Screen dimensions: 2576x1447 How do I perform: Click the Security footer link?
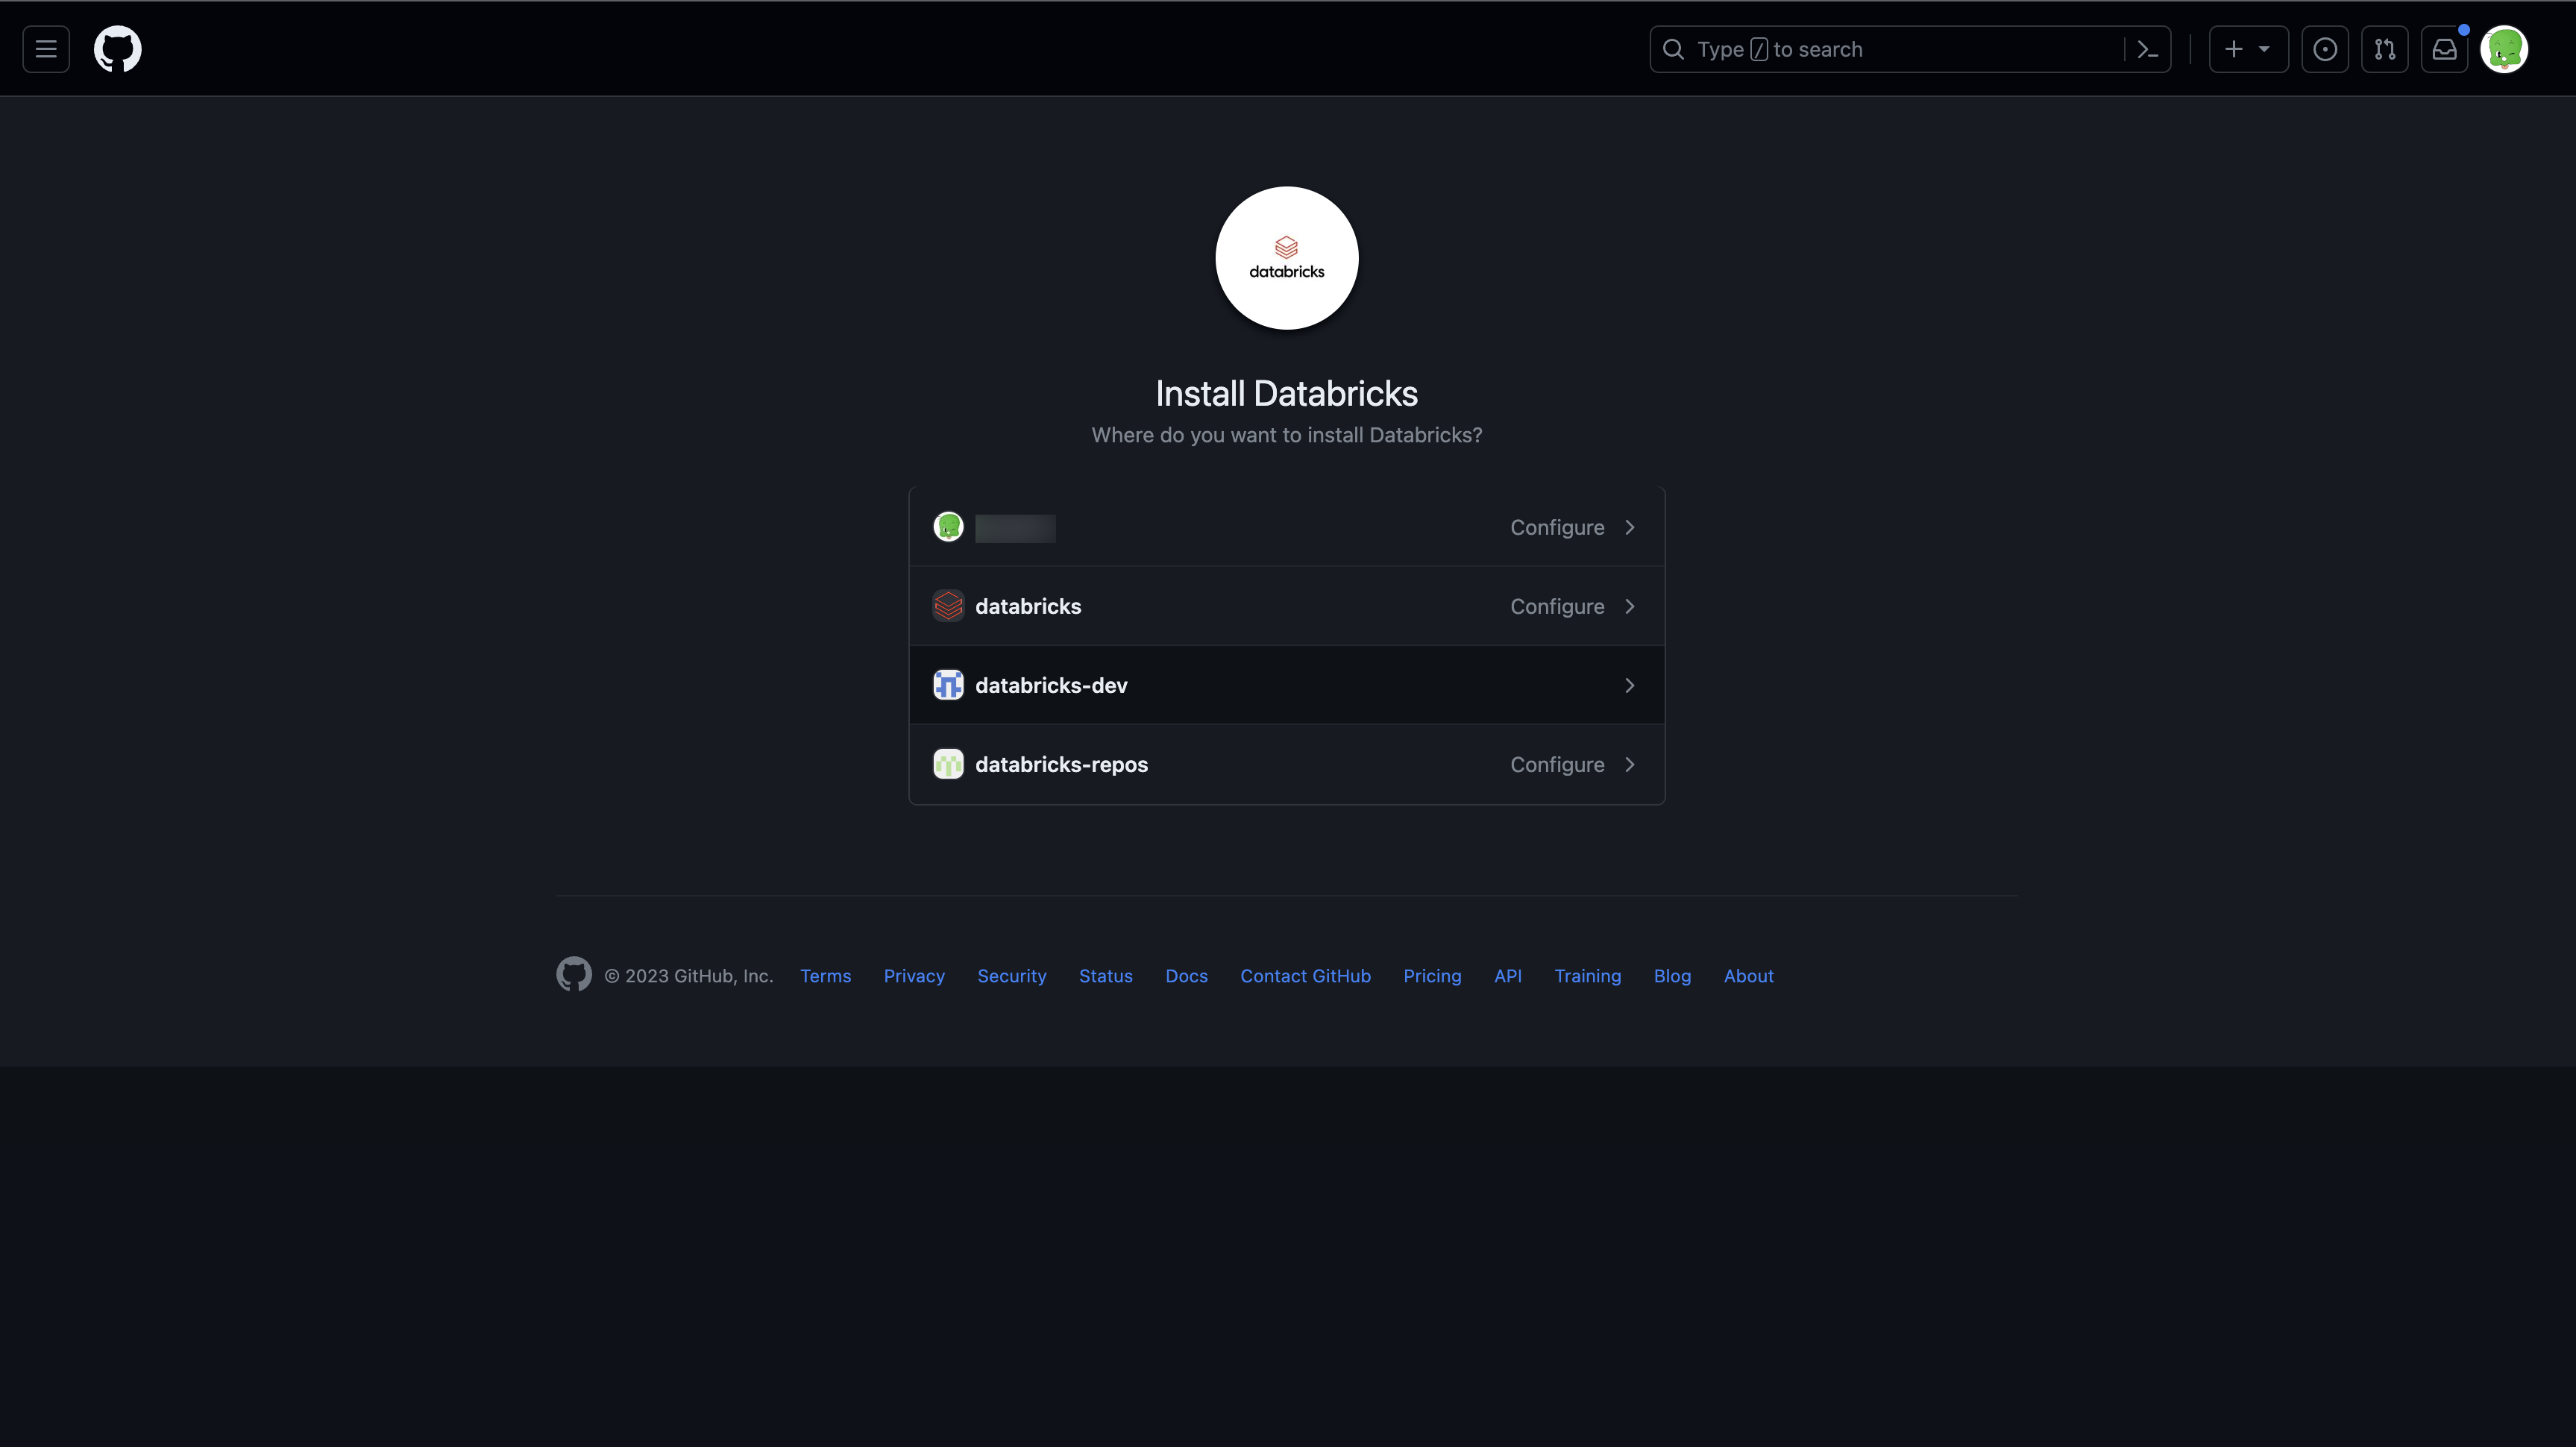click(x=1011, y=975)
